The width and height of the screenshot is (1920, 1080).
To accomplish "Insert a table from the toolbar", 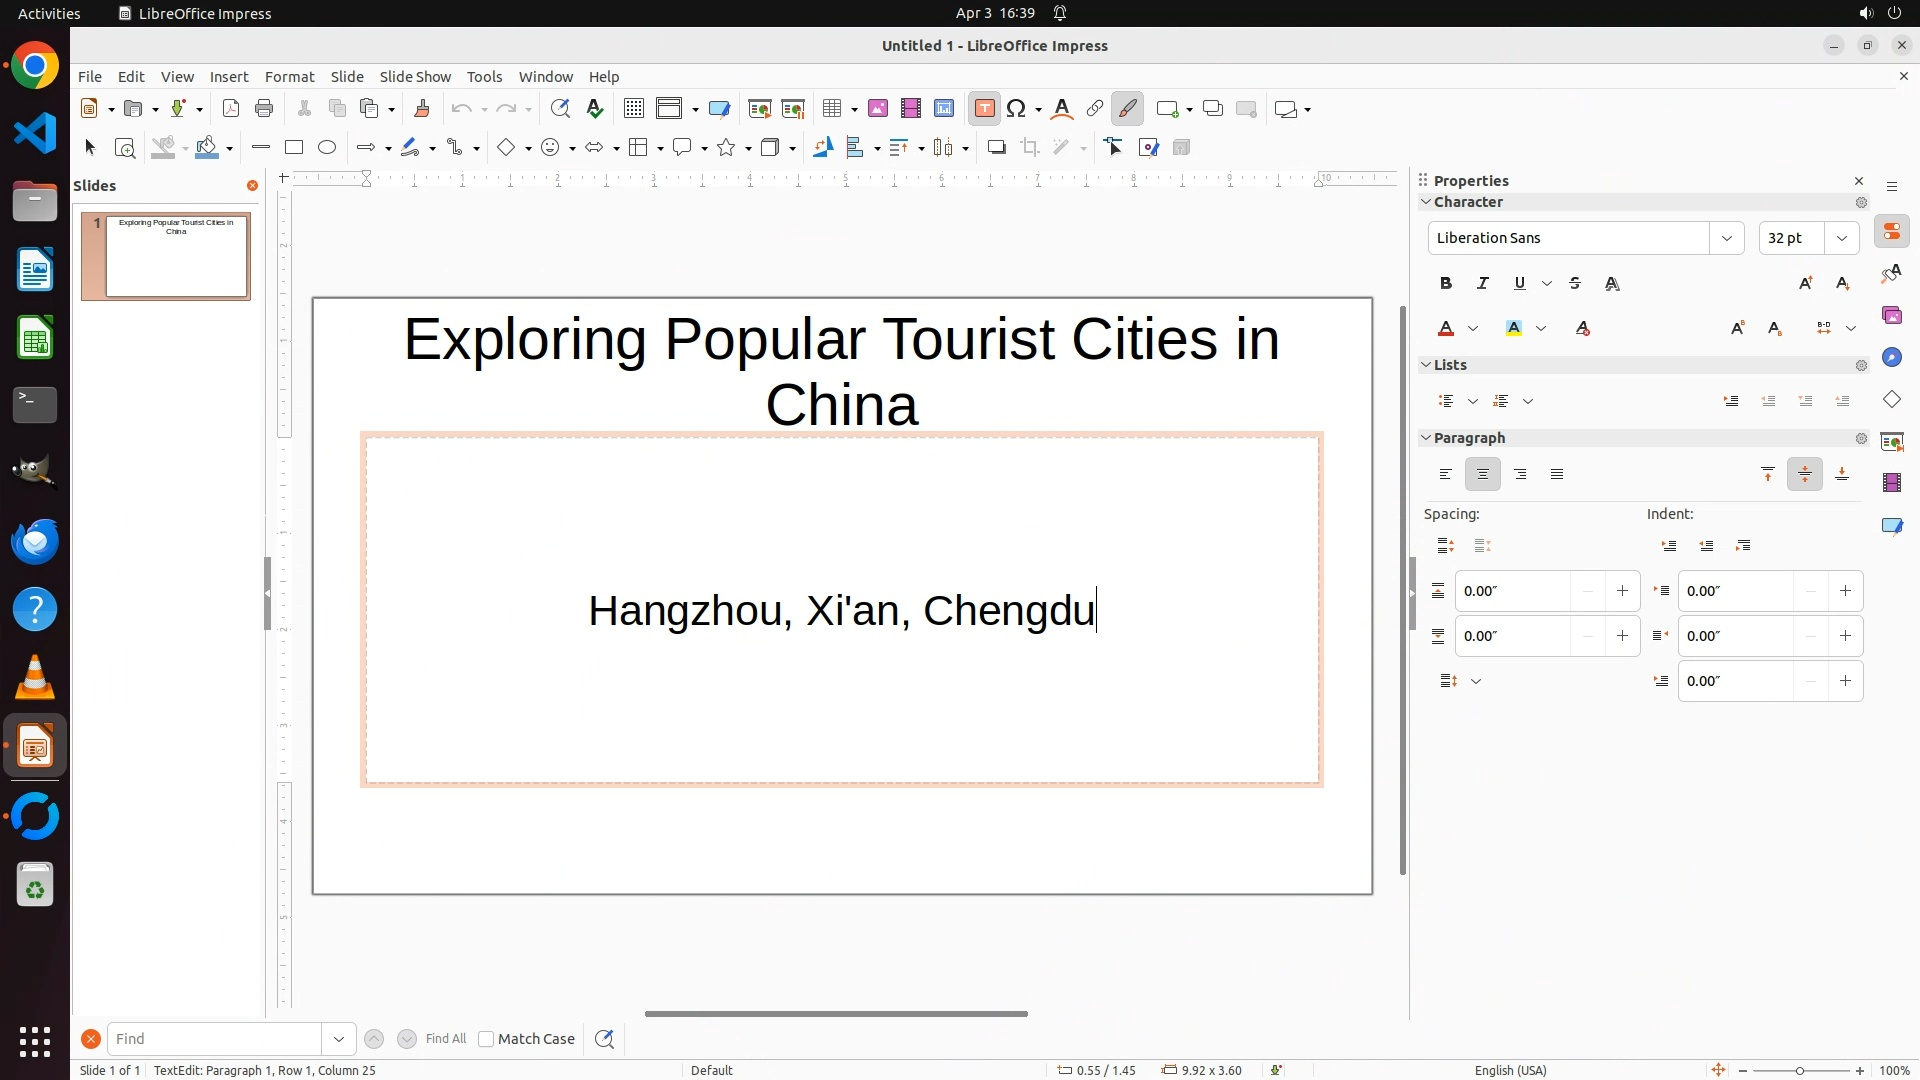I will (831, 109).
